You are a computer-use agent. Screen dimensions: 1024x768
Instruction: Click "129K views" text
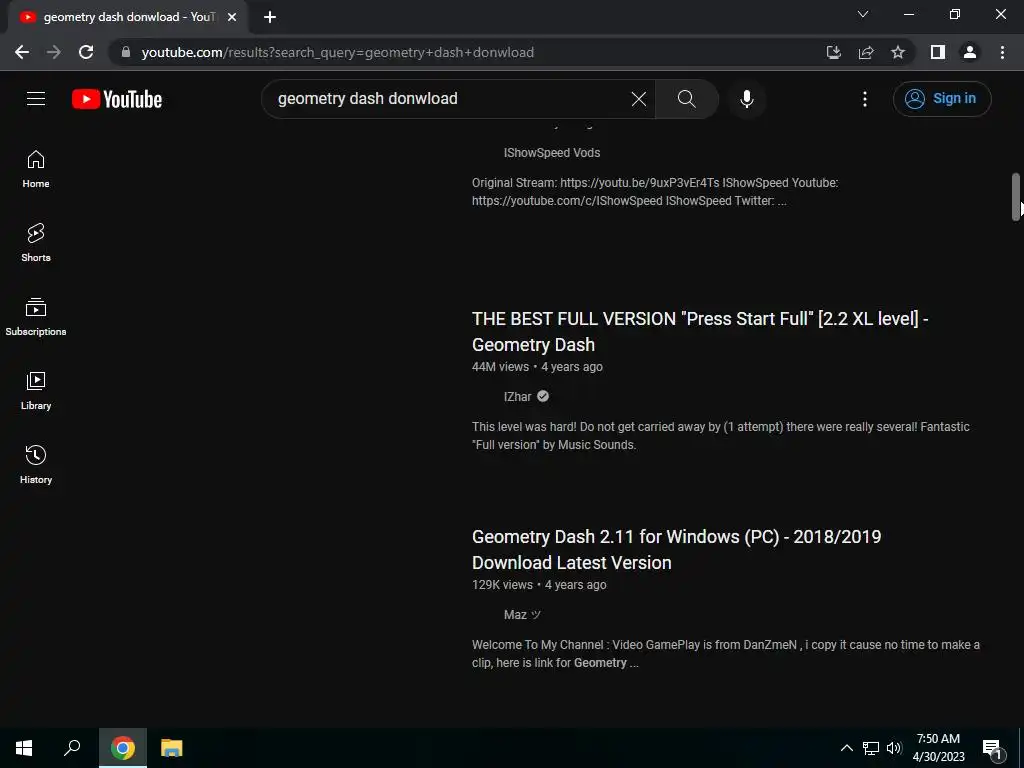(502, 584)
